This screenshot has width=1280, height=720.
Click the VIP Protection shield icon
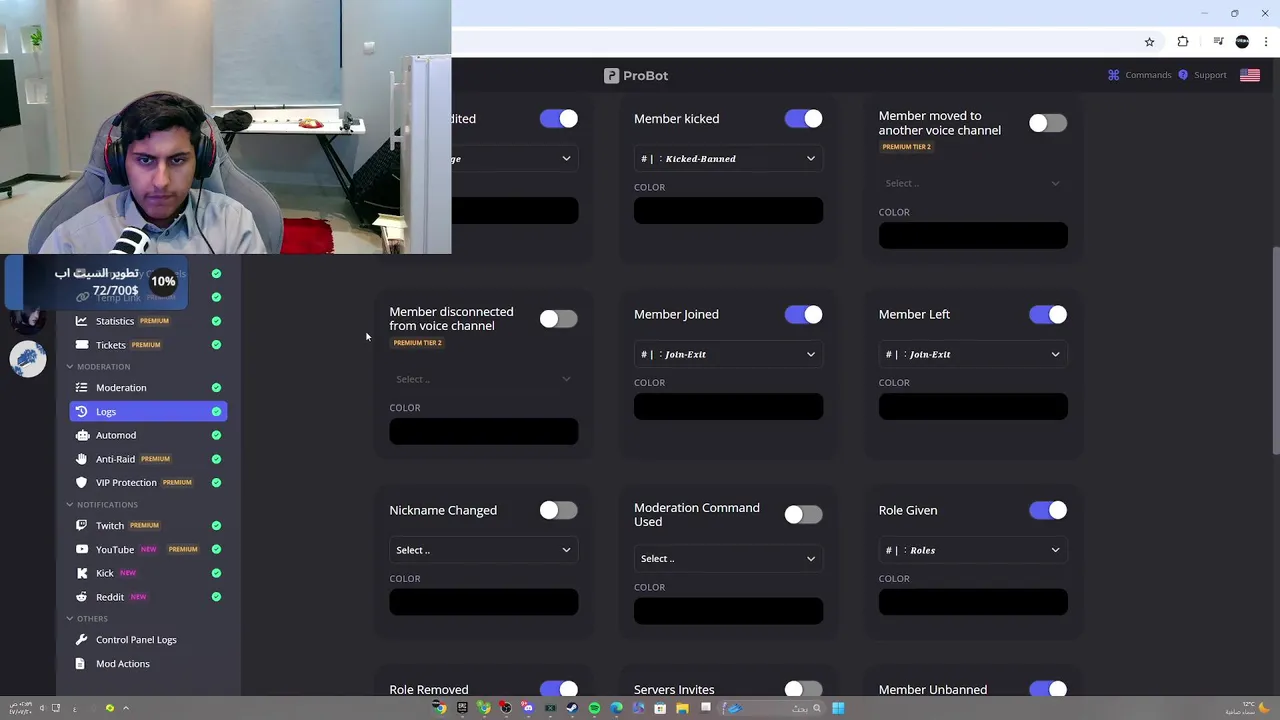click(x=81, y=483)
